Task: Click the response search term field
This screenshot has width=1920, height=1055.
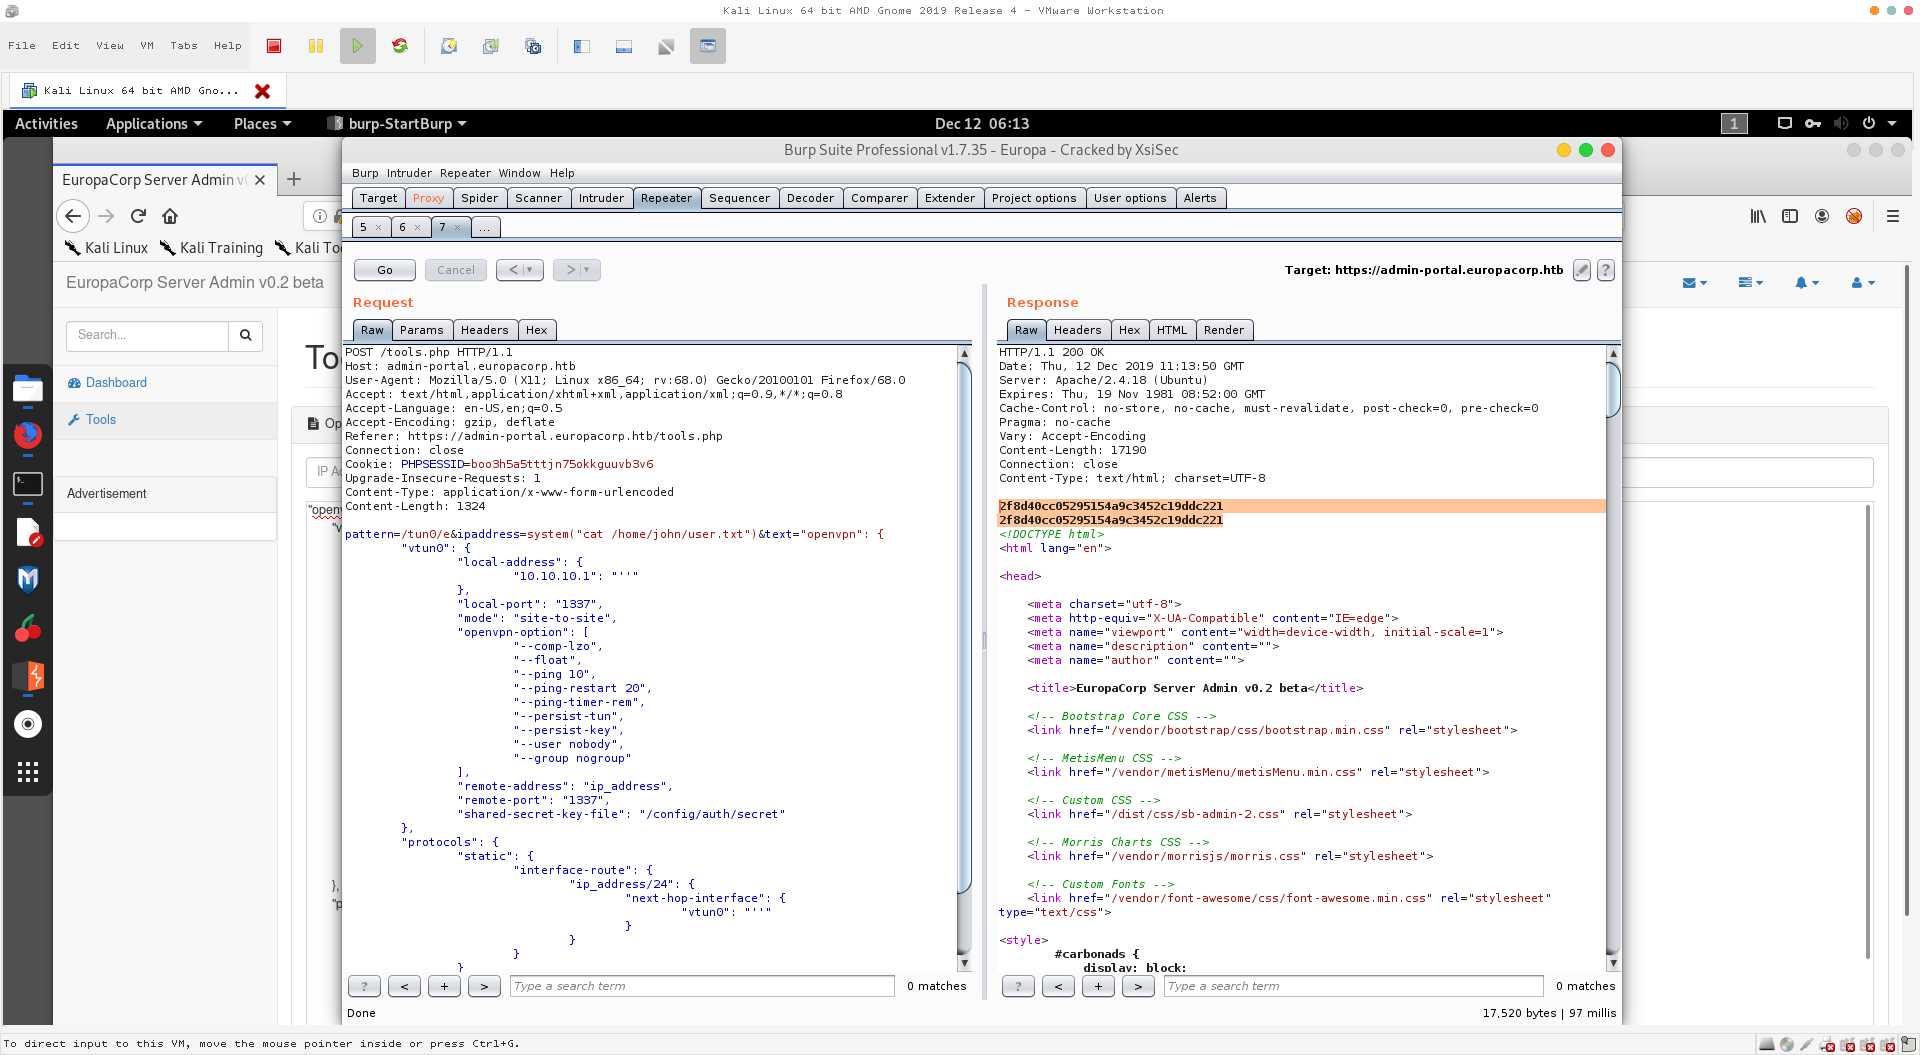Action: [x=1354, y=986]
